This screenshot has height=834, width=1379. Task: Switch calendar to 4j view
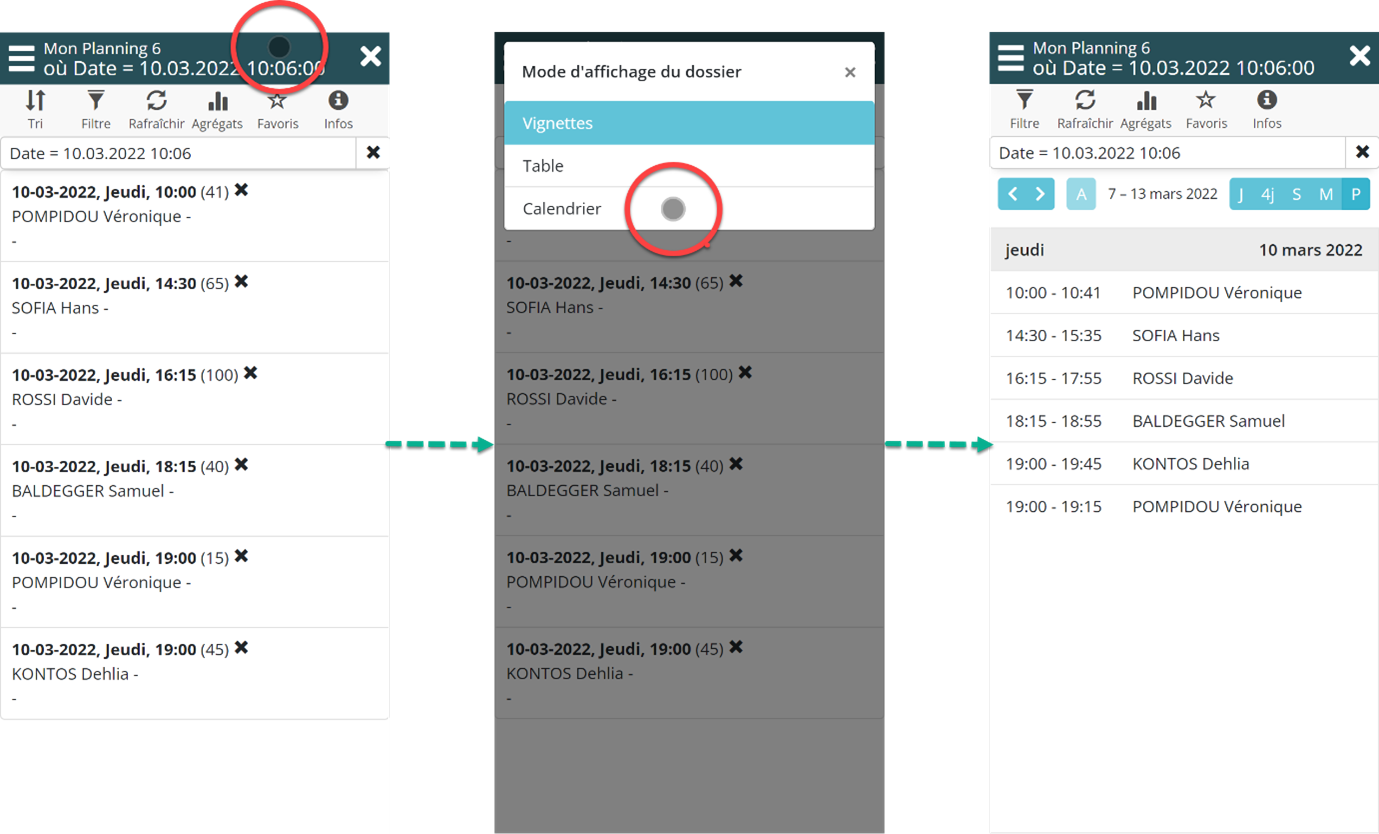coord(1268,194)
